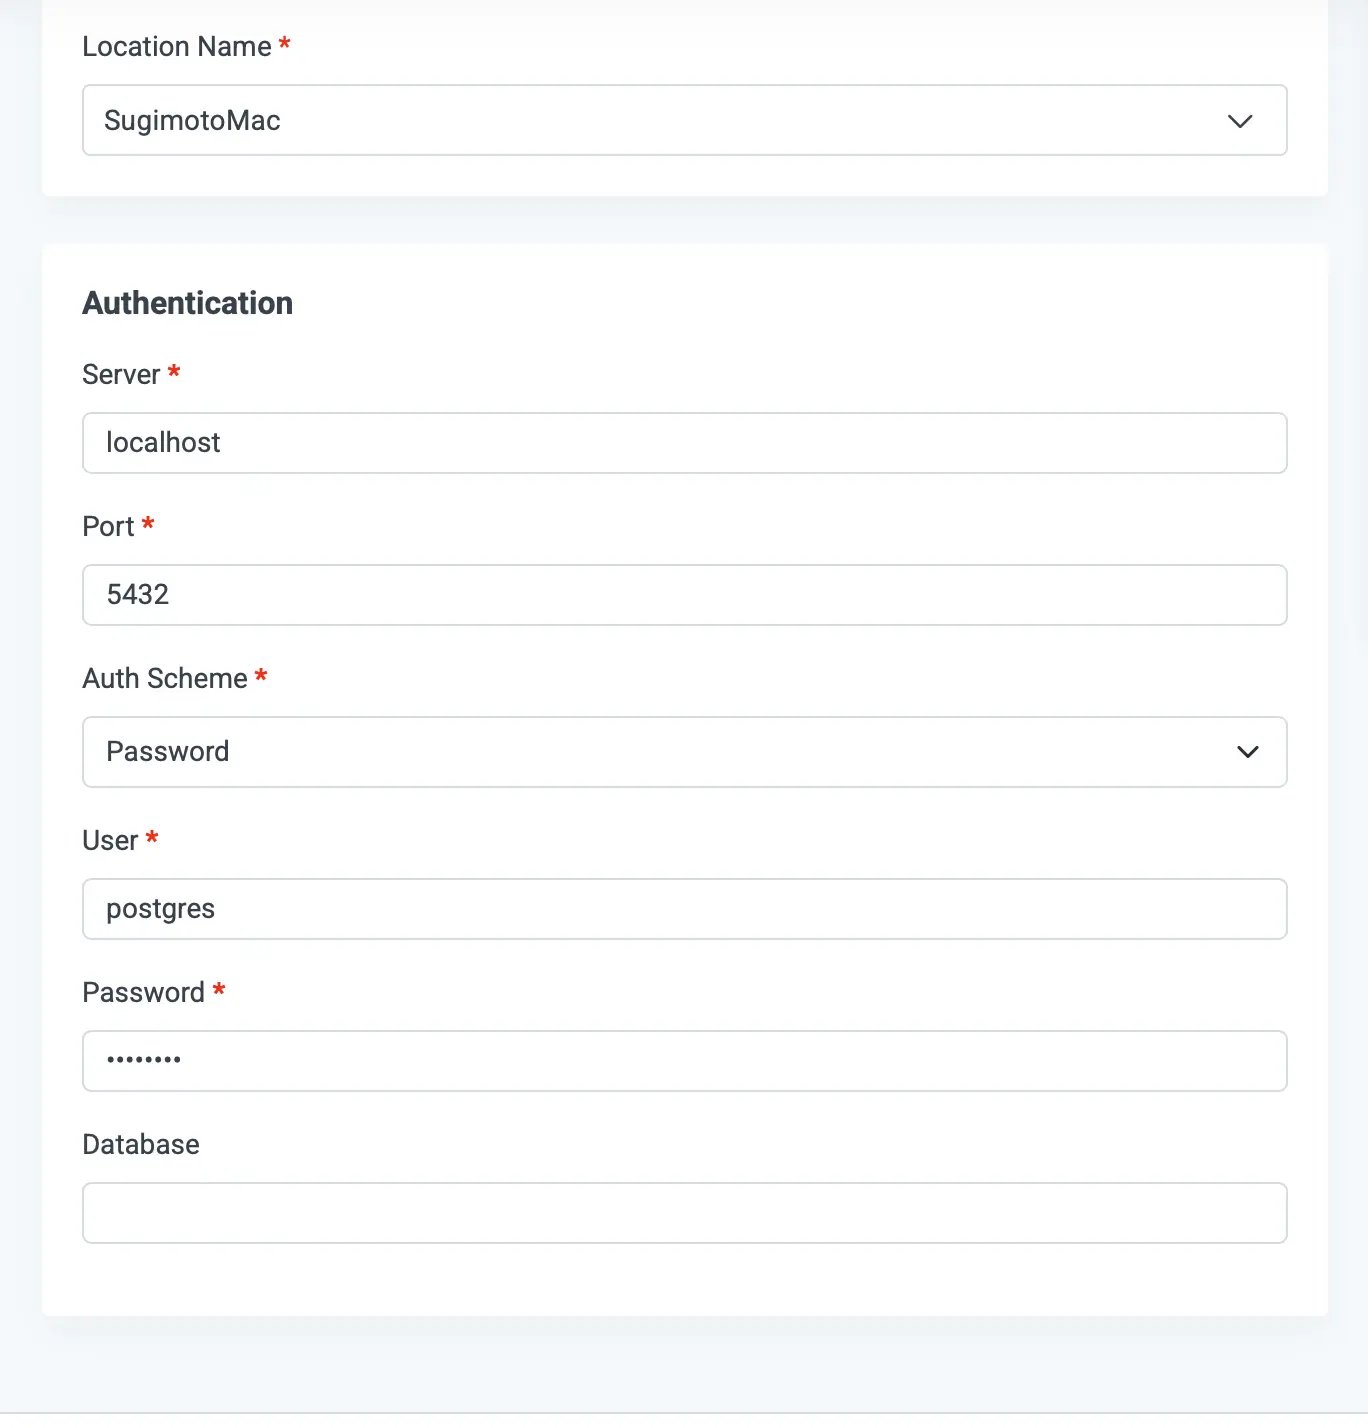1368x1428 pixels.
Task: Click the Port field showing 5432
Action: (x=684, y=595)
